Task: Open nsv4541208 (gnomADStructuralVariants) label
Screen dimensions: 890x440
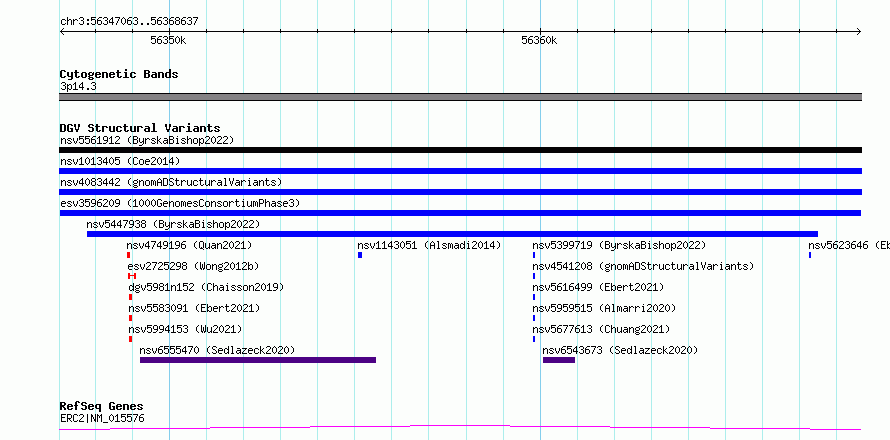Action: [643, 266]
